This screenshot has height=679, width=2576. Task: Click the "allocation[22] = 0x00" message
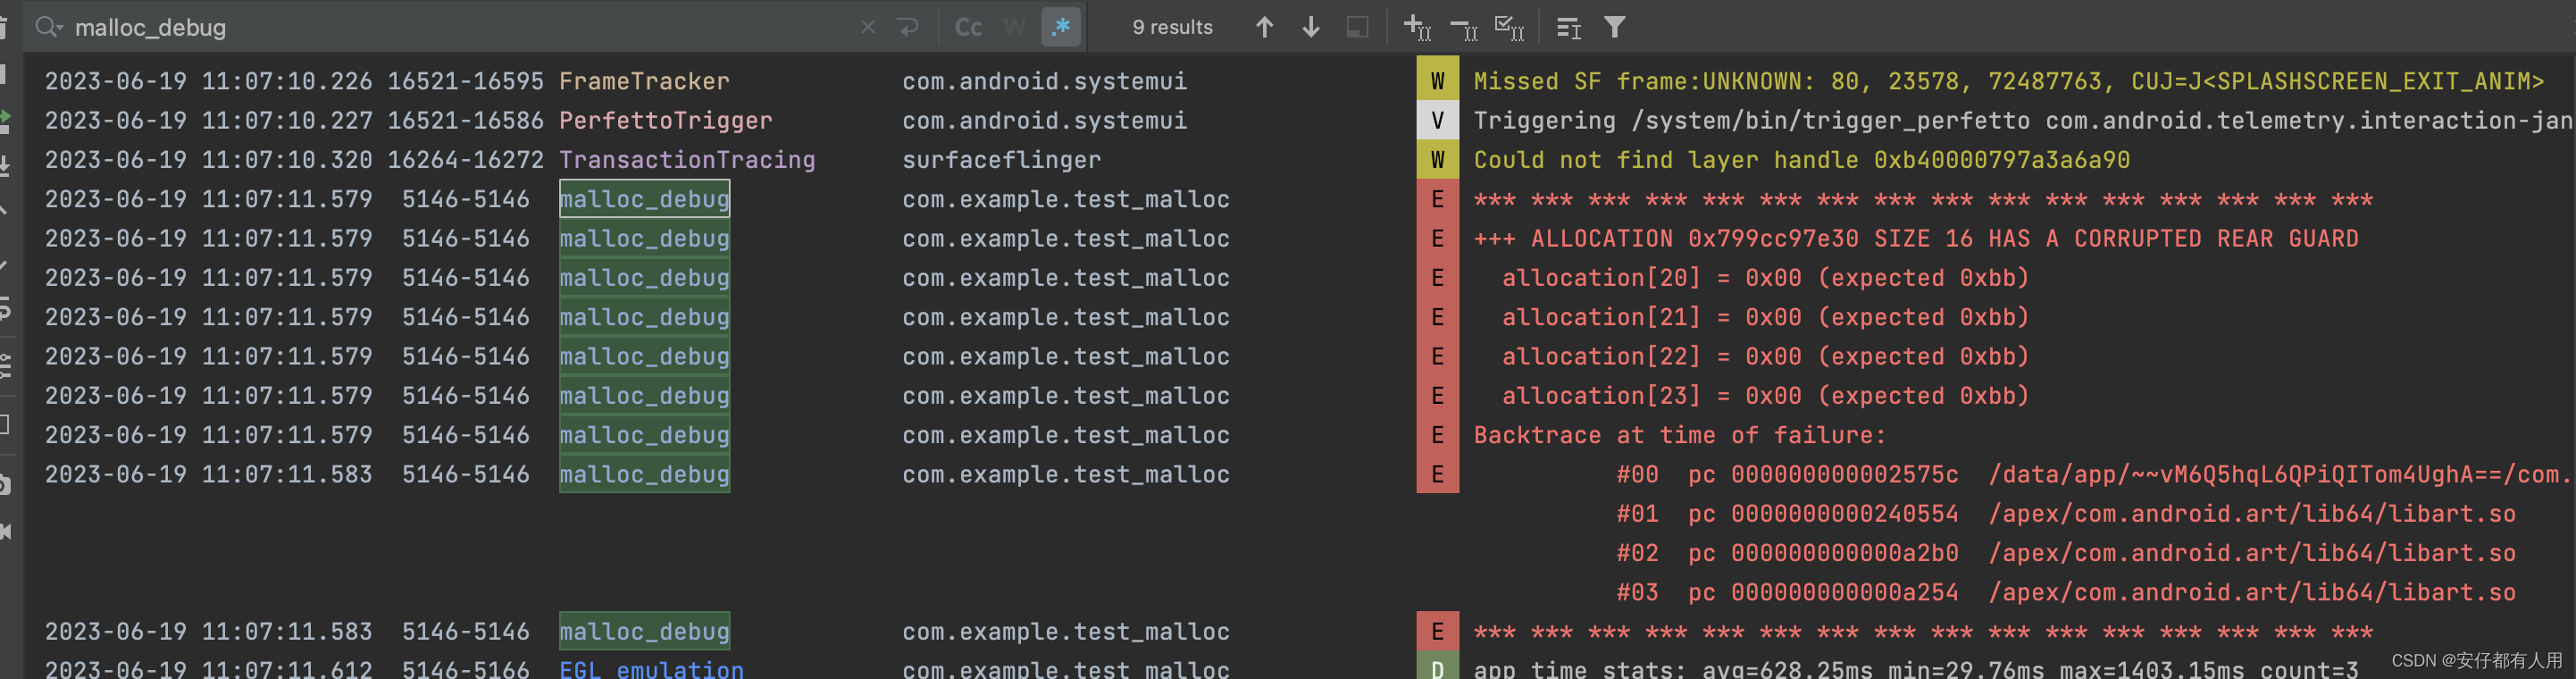tap(1765, 356)
